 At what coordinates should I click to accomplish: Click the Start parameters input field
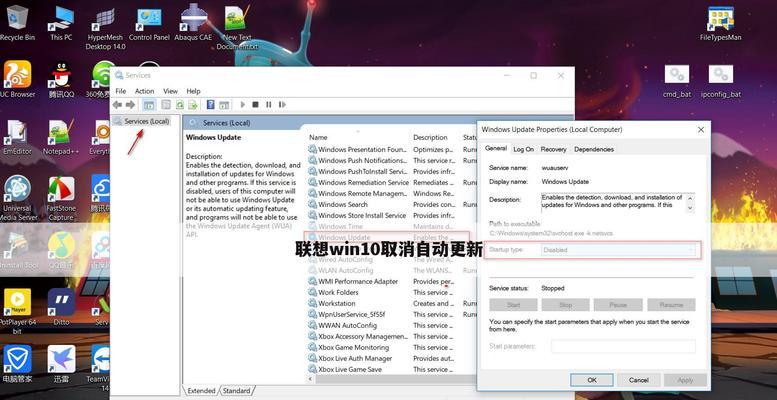pyautogui.click(x=623, y=346)
